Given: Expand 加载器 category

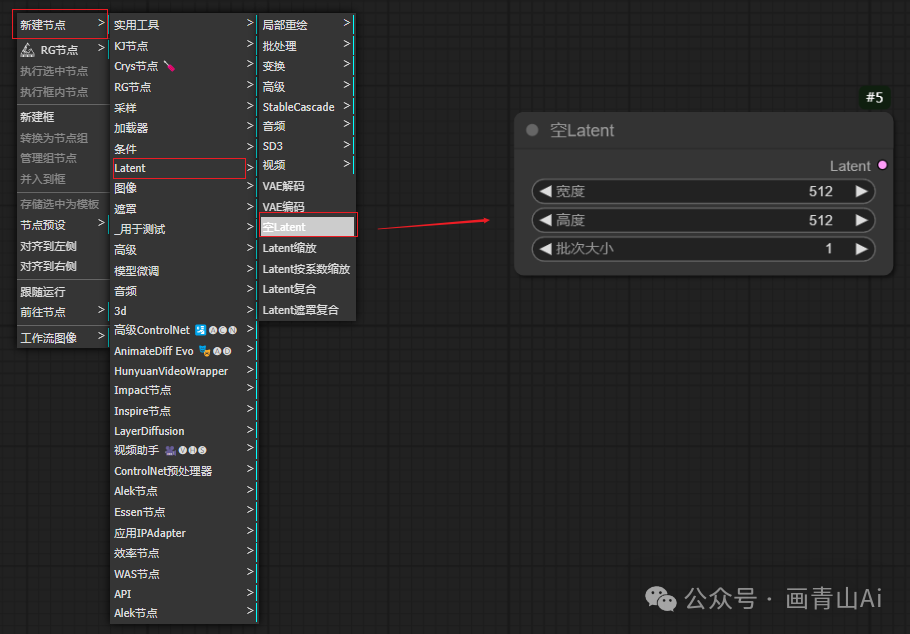Looking at the screenshot, I should (183, 128).
